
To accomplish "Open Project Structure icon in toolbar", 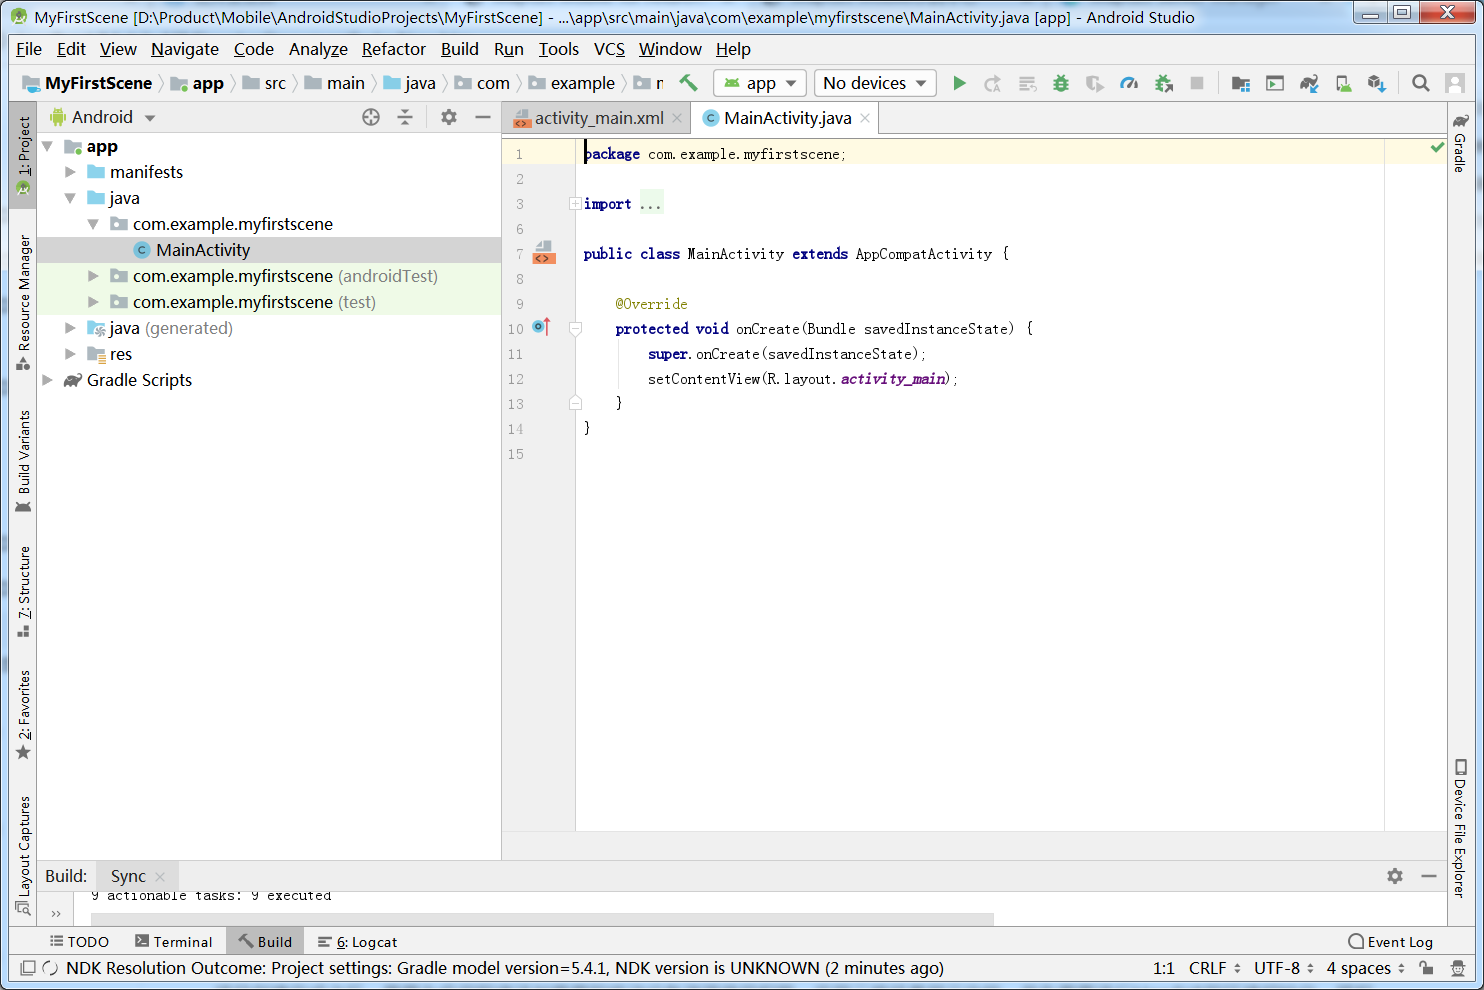I will (1241, 83).
